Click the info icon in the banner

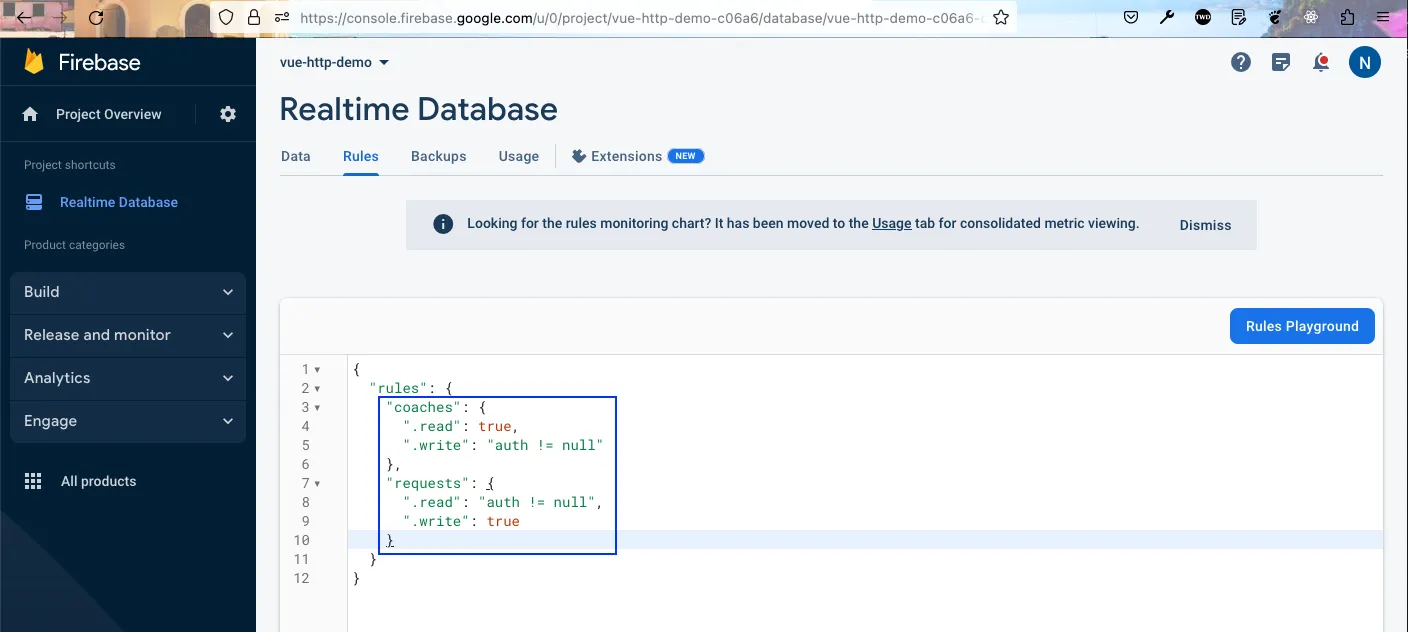click(x=443, y=224)
